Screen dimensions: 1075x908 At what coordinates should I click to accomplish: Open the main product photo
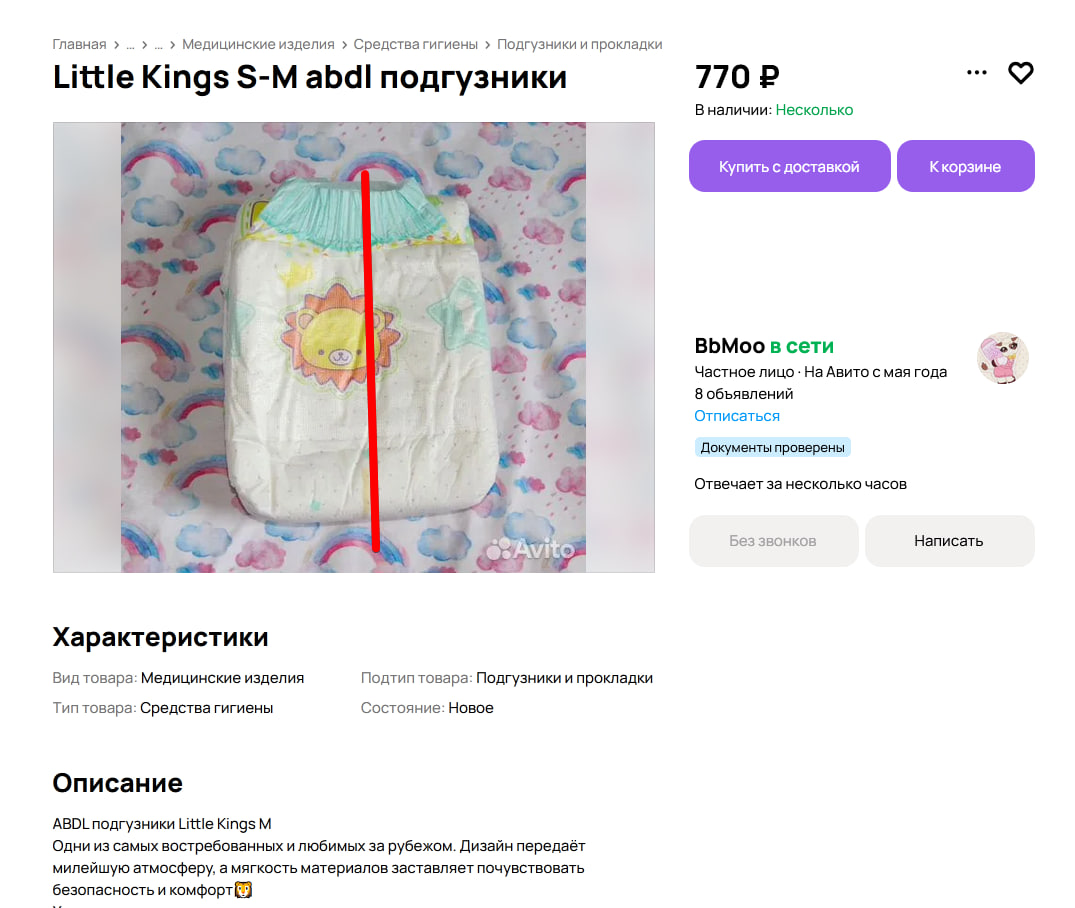tap(354, 347)
